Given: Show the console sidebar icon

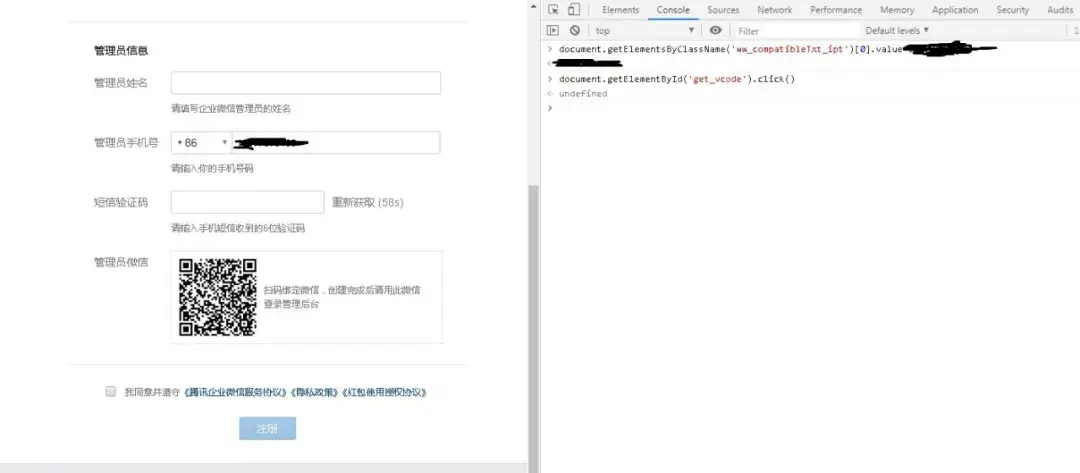Looking at the screenshot, I should click(552, 30).
